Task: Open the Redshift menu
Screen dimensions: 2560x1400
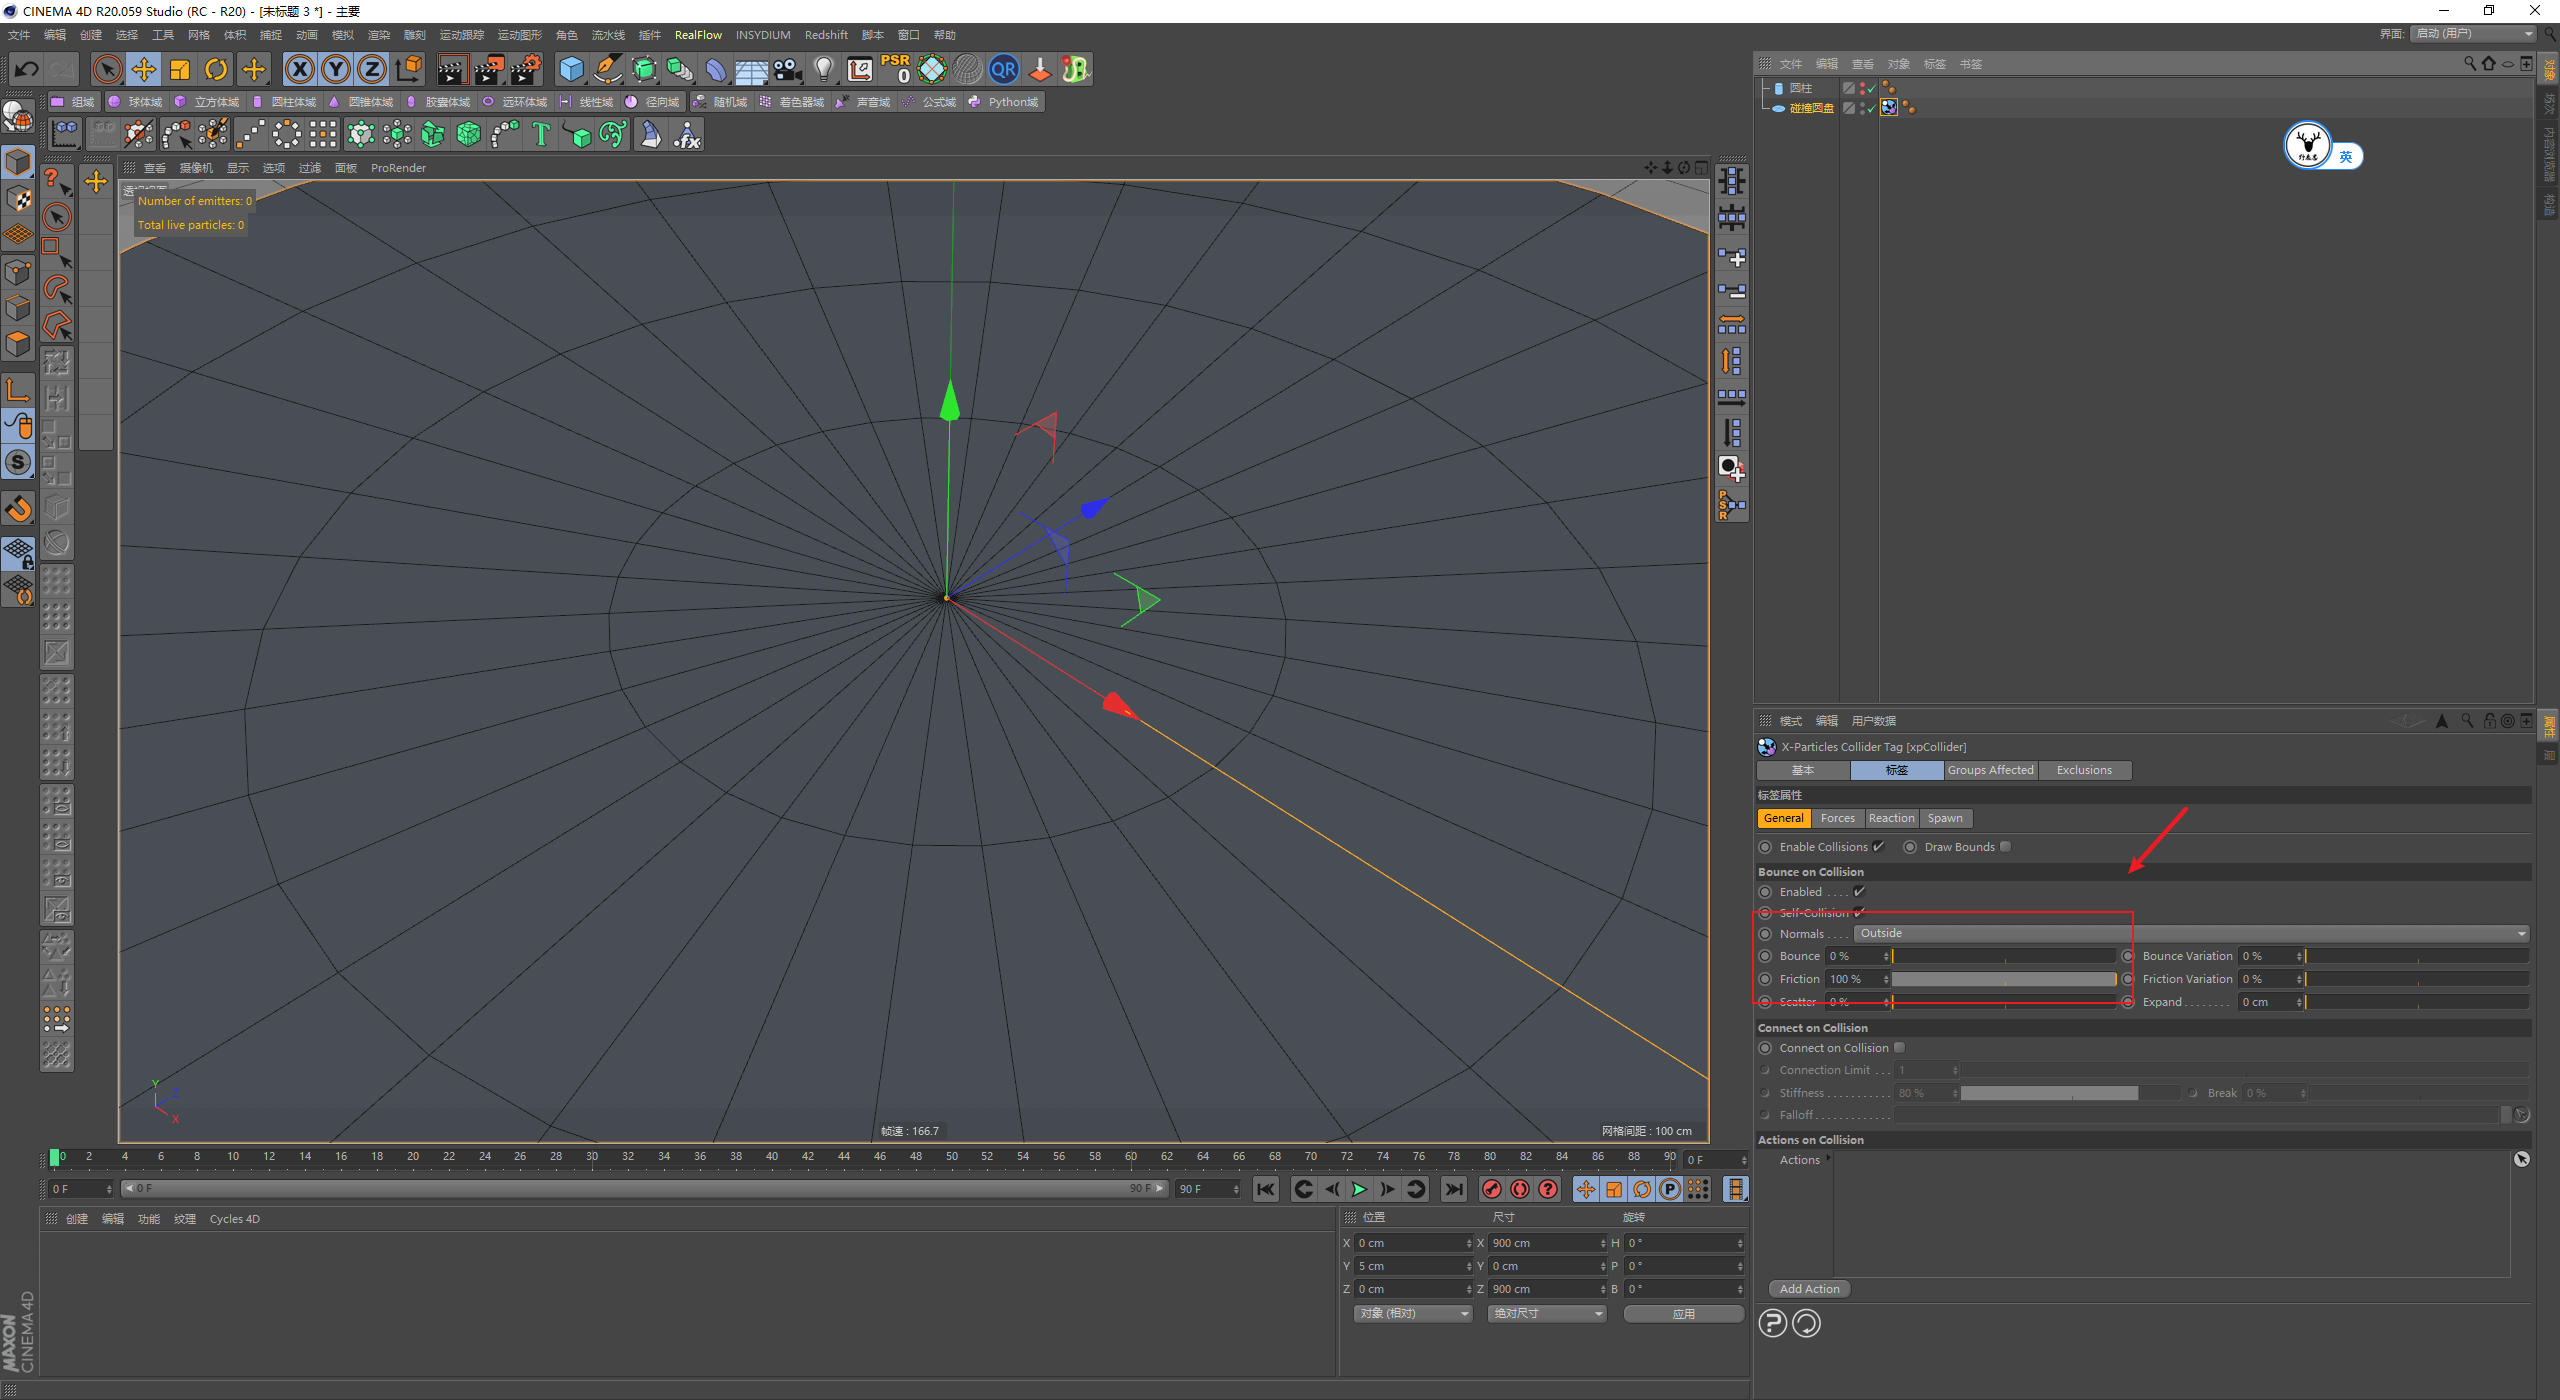Action: [826, 35]
